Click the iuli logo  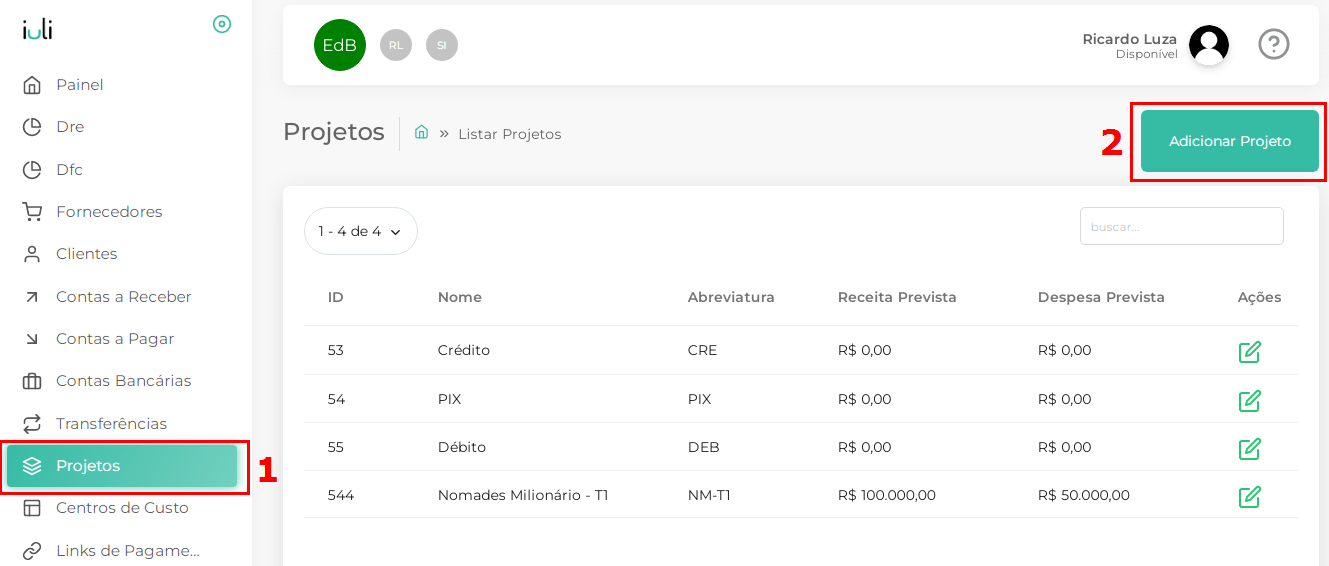(37, 29)
